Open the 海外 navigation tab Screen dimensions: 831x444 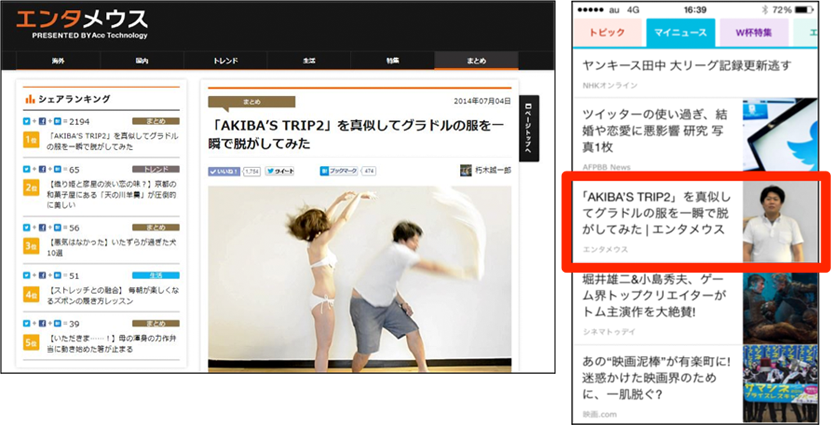[58, 61]
